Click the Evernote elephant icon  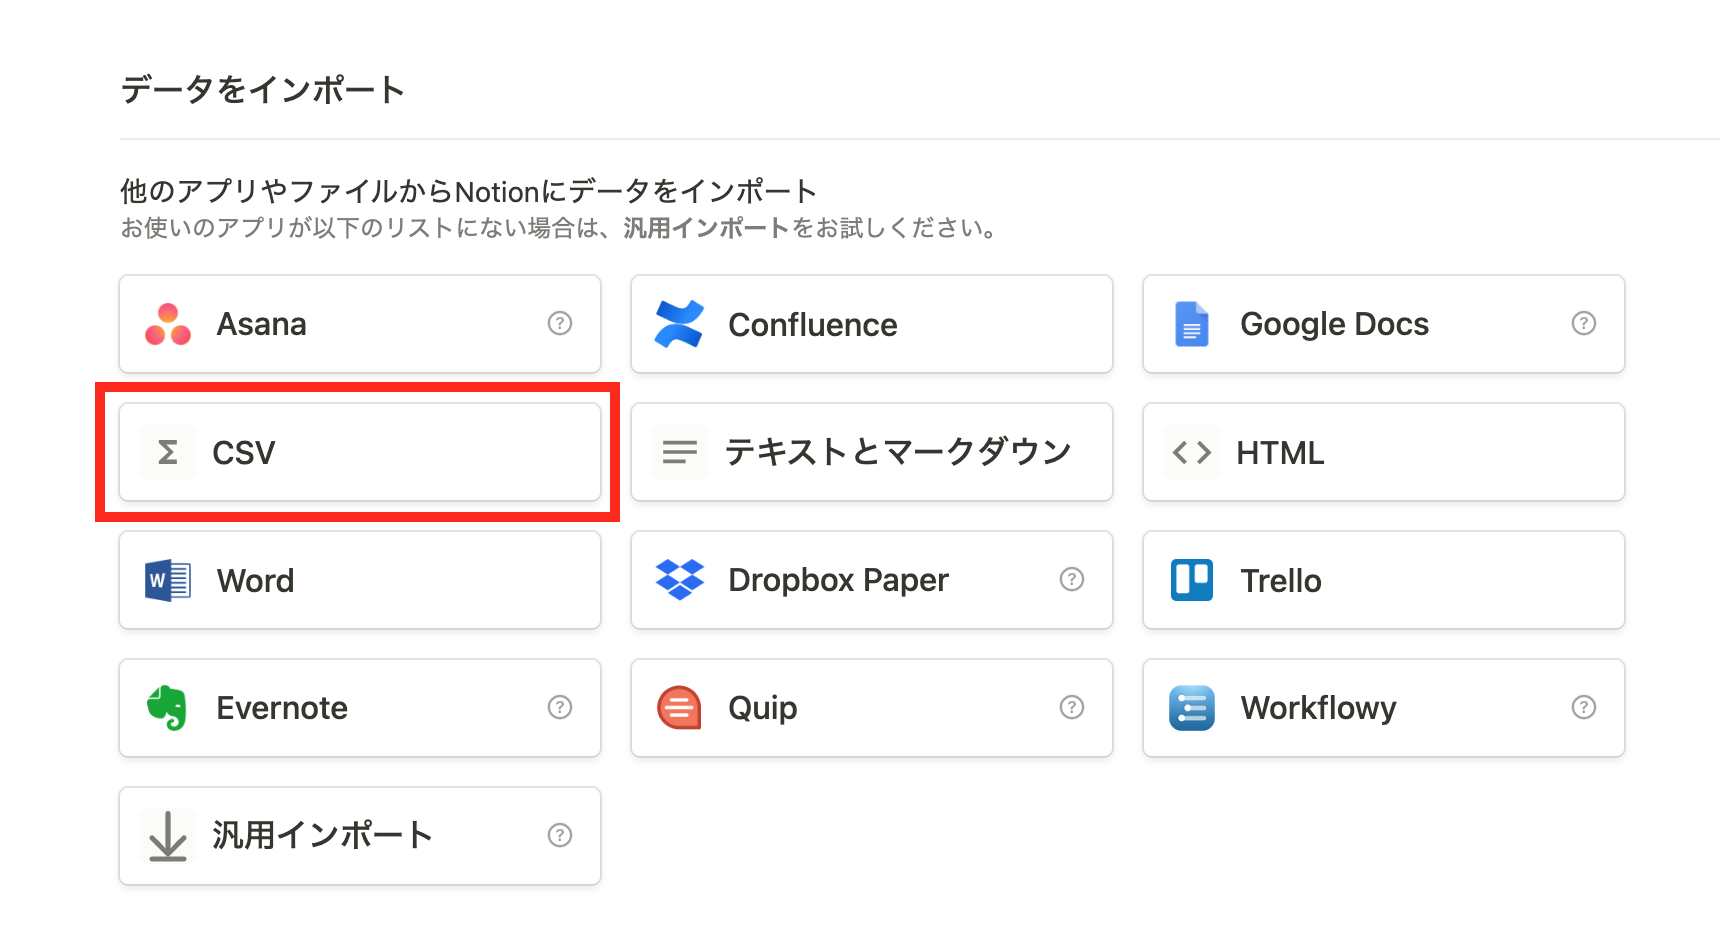pos(168,708)
